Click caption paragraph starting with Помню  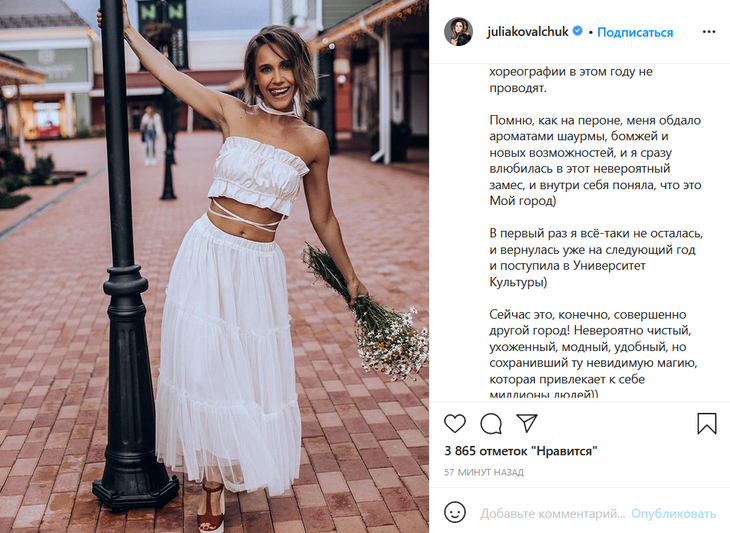(x=595, y=161)
